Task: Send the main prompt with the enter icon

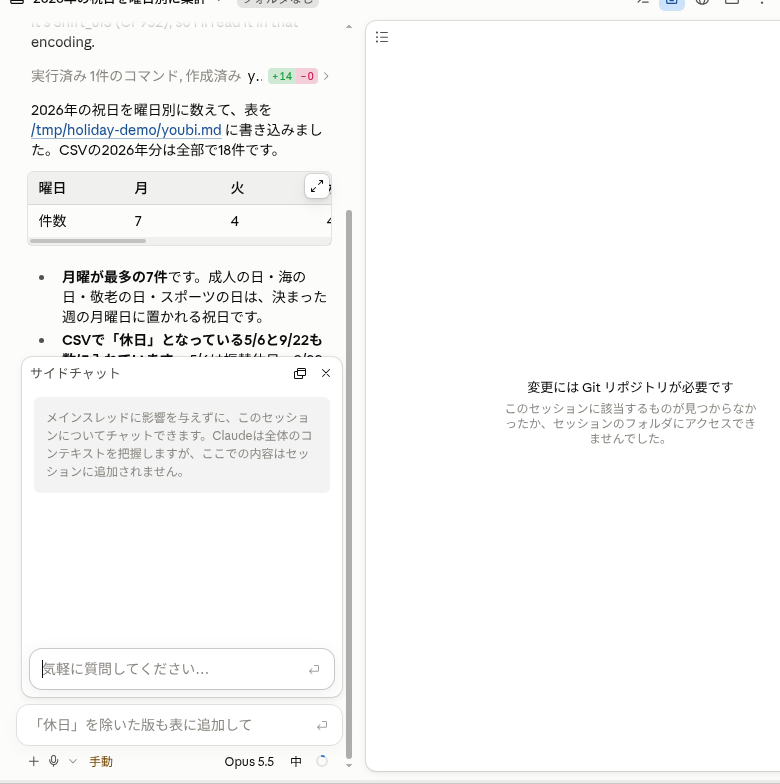Action: 322,725
